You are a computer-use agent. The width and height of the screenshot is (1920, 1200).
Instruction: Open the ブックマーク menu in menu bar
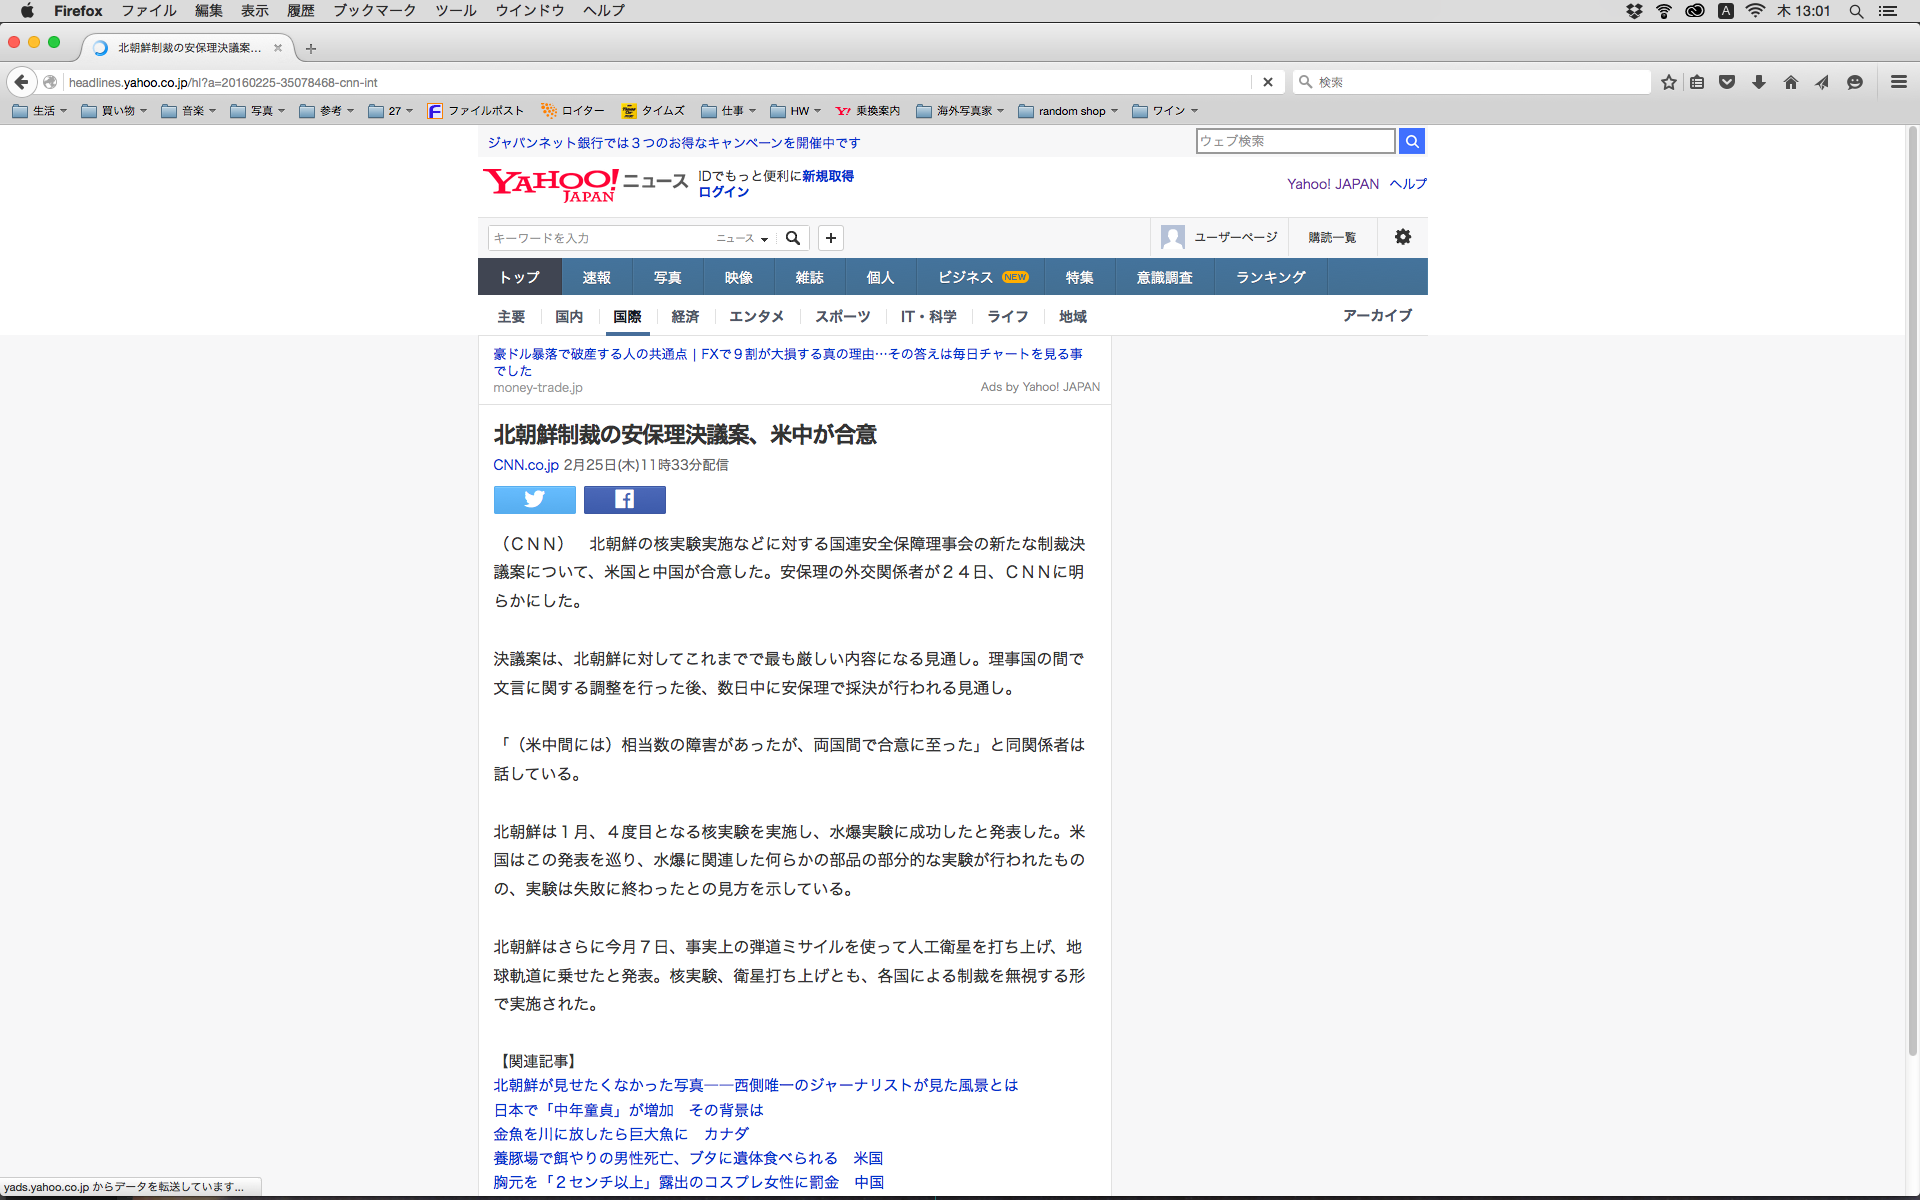(x=374, y=11)
